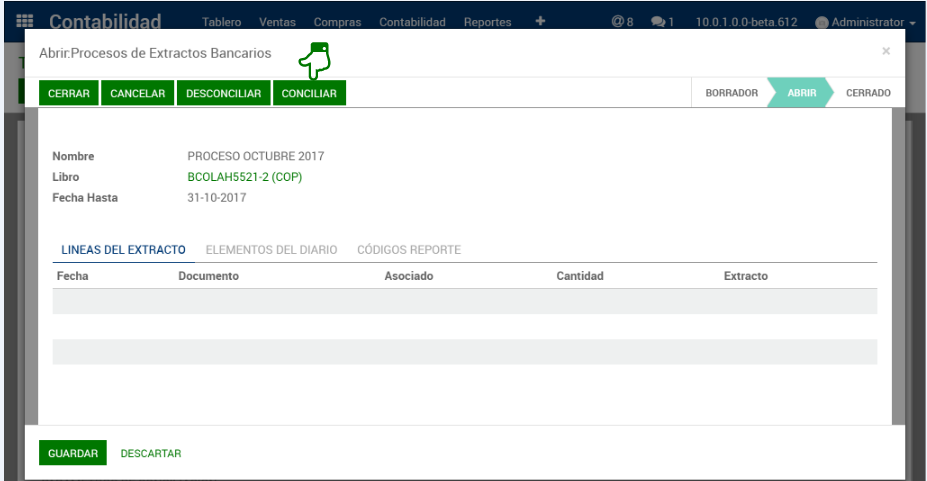
Task: Switch to Códigos Reporte tab
Action: click(x=408, y=250)
